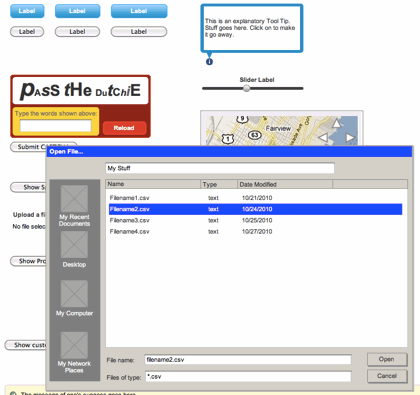Sort files by the Name column header
Viewport: 420px width, 395px height.
pos(153,184)
